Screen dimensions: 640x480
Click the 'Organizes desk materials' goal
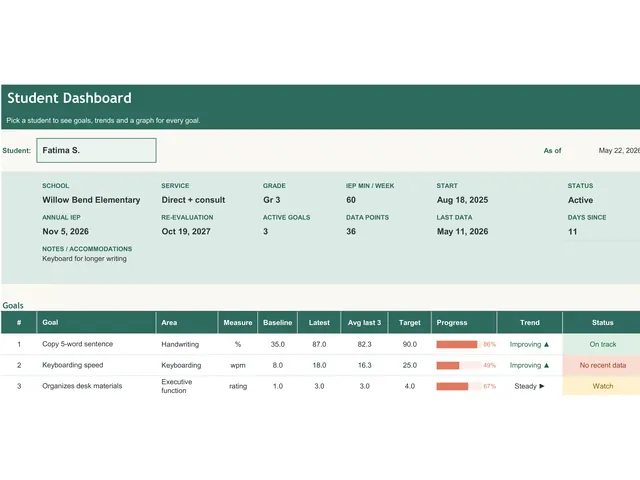[82, 386]
